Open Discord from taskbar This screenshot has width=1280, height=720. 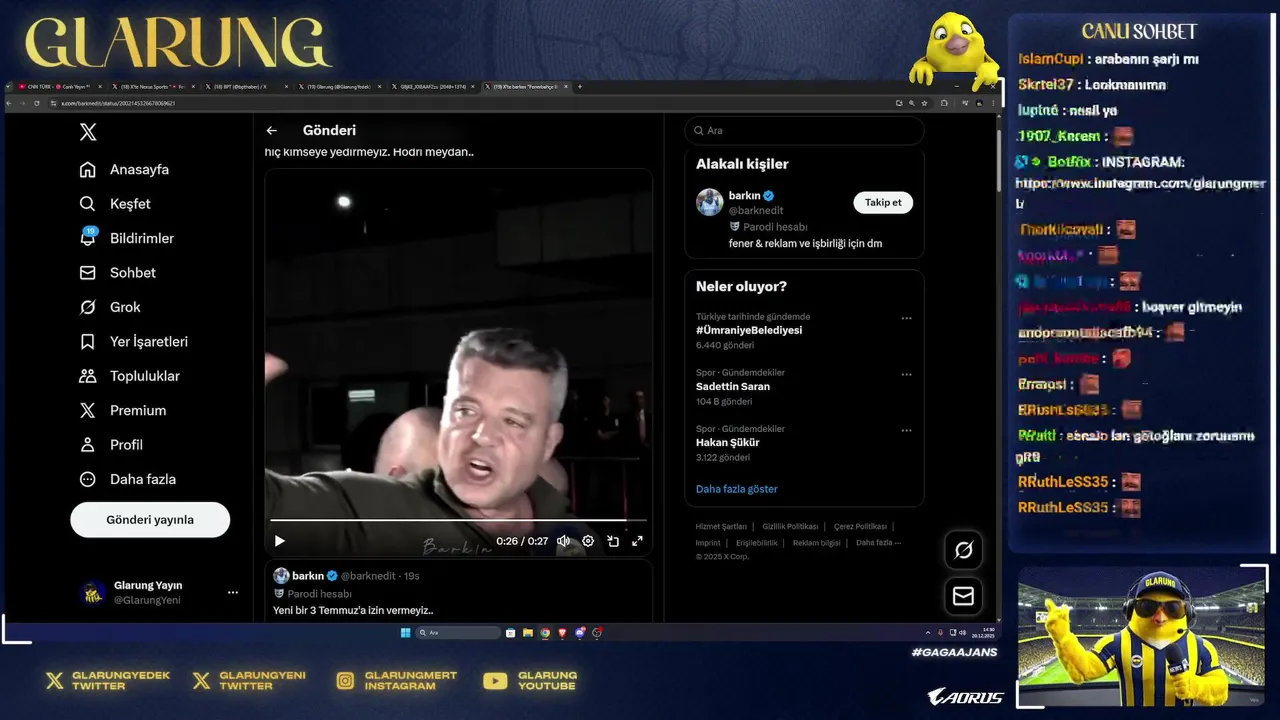click(580, 632)
